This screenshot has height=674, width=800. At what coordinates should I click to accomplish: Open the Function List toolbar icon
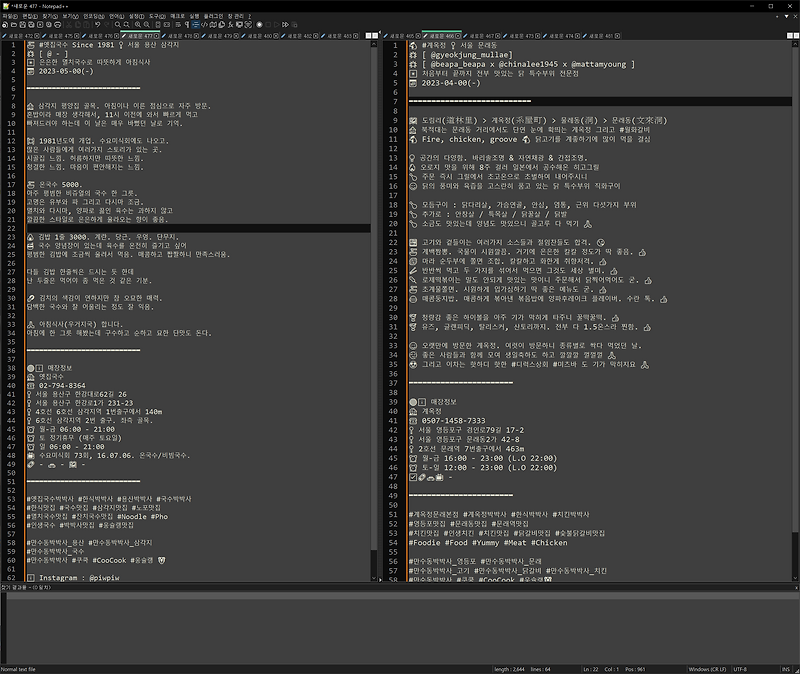point(231,24)
